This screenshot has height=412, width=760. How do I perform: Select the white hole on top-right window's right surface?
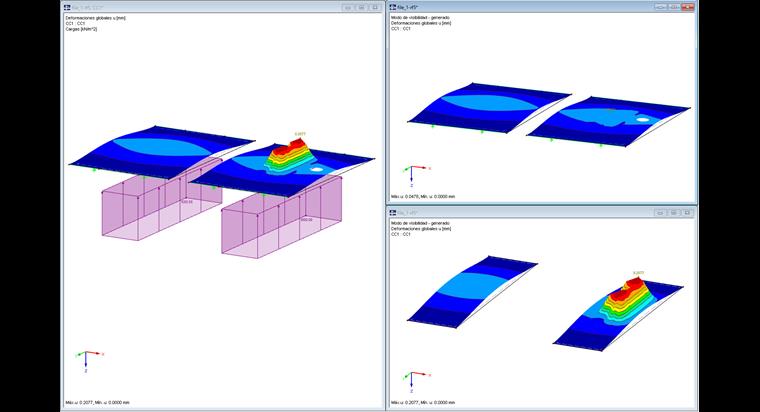click(643, 119)
